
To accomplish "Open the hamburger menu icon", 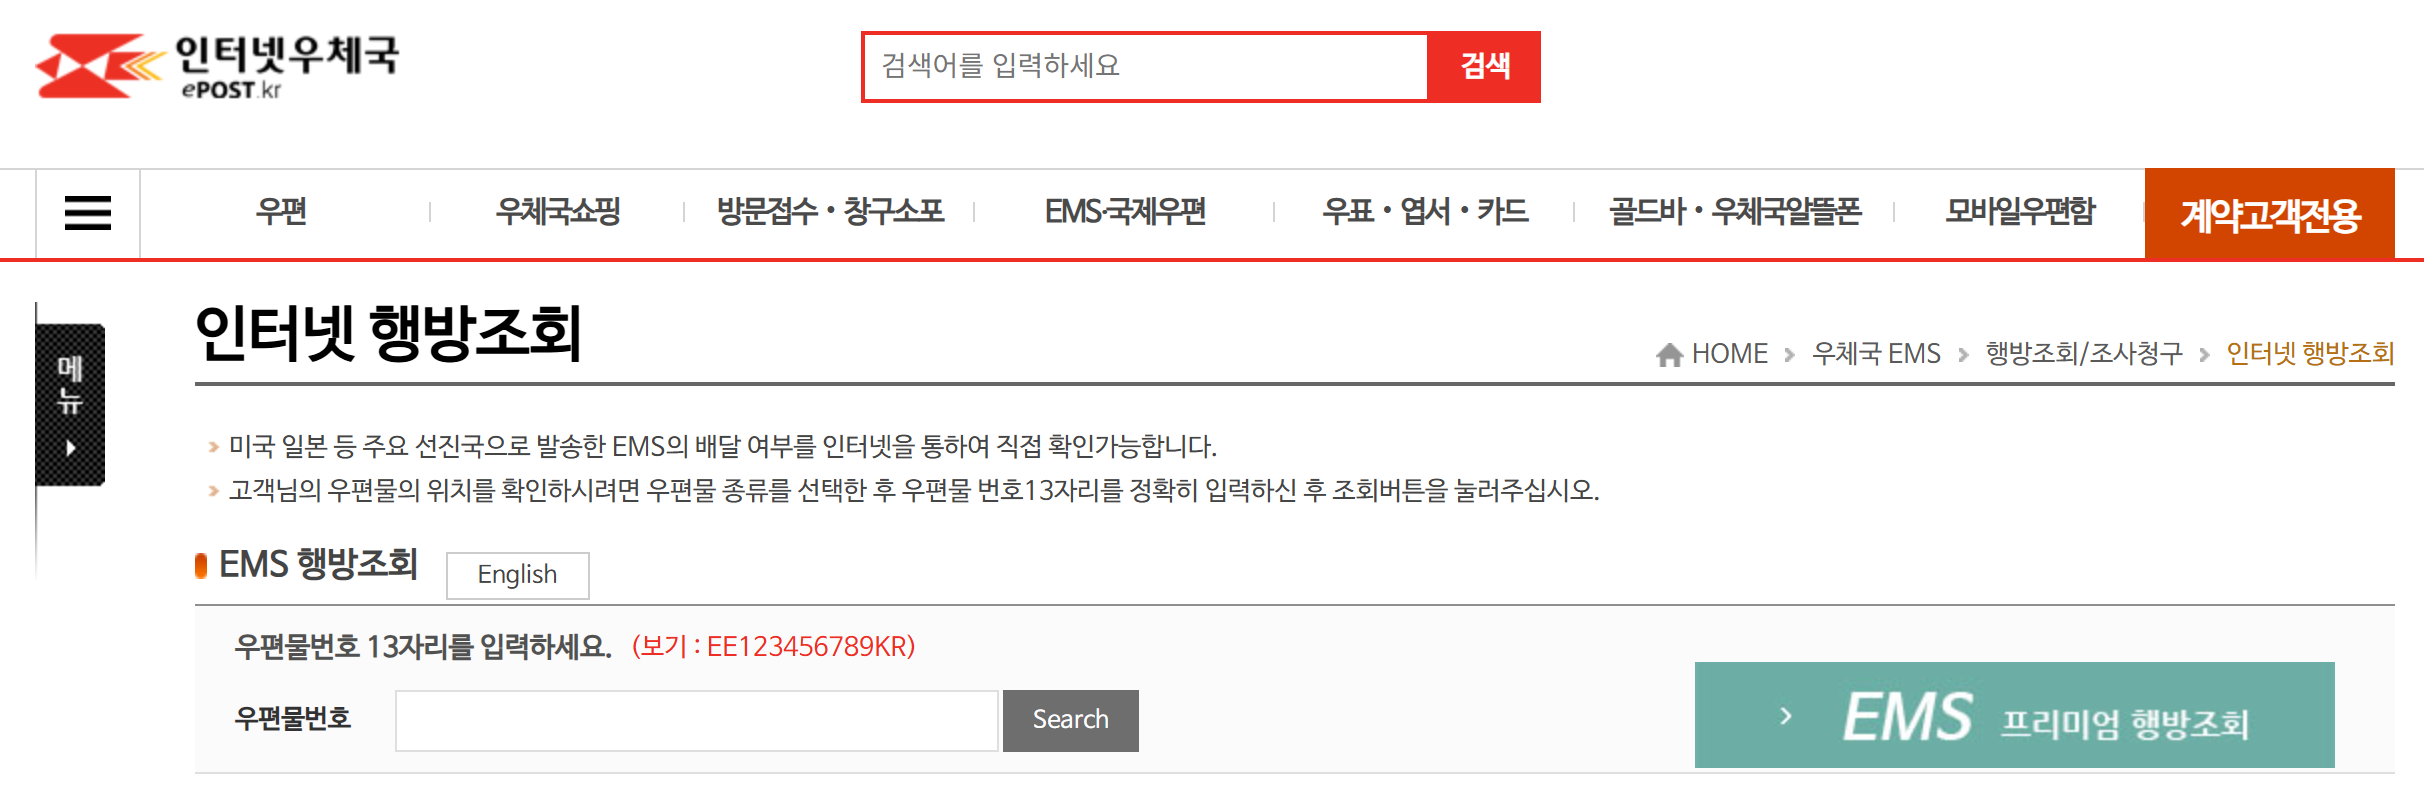I will pos(88,213).
